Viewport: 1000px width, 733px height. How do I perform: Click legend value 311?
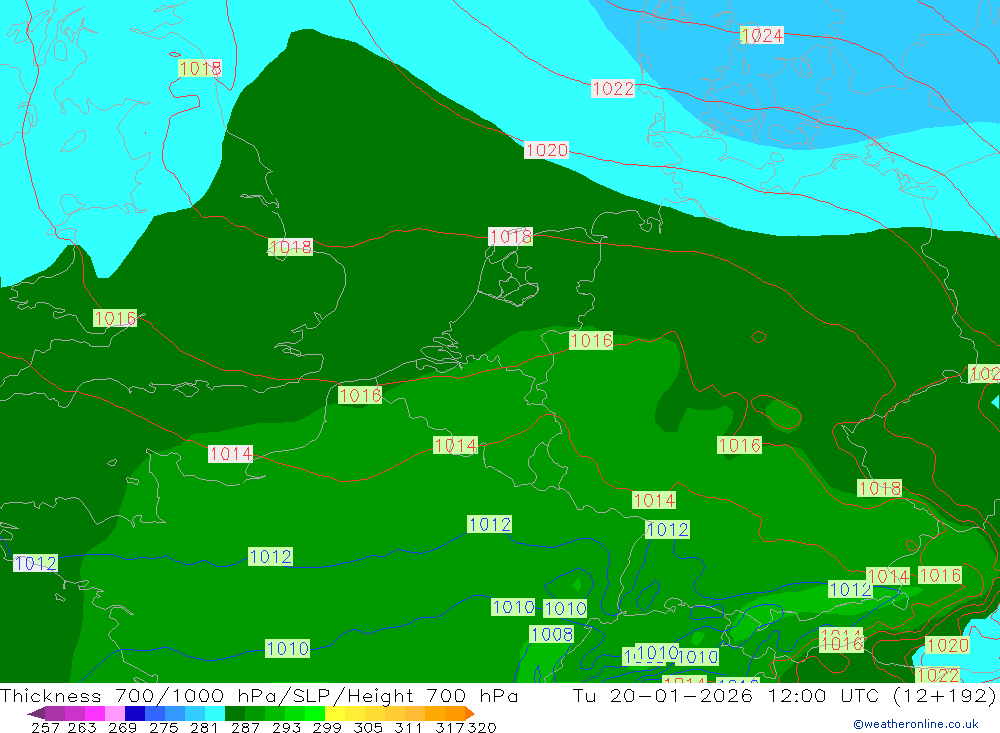coord(408,727)
